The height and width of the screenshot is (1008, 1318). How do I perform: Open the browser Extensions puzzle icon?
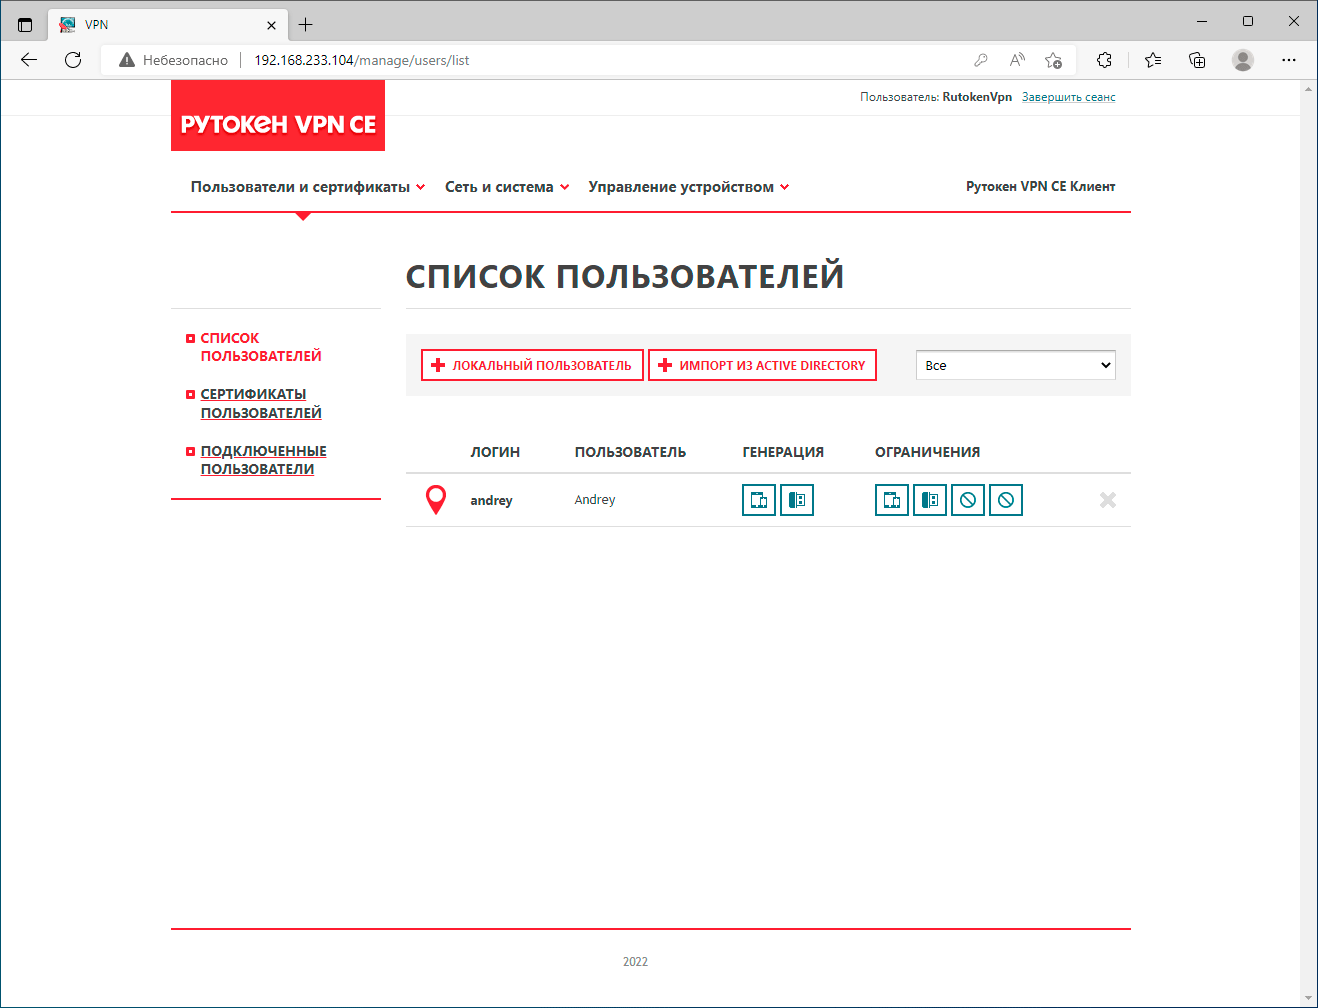[x=1105, y=60]
